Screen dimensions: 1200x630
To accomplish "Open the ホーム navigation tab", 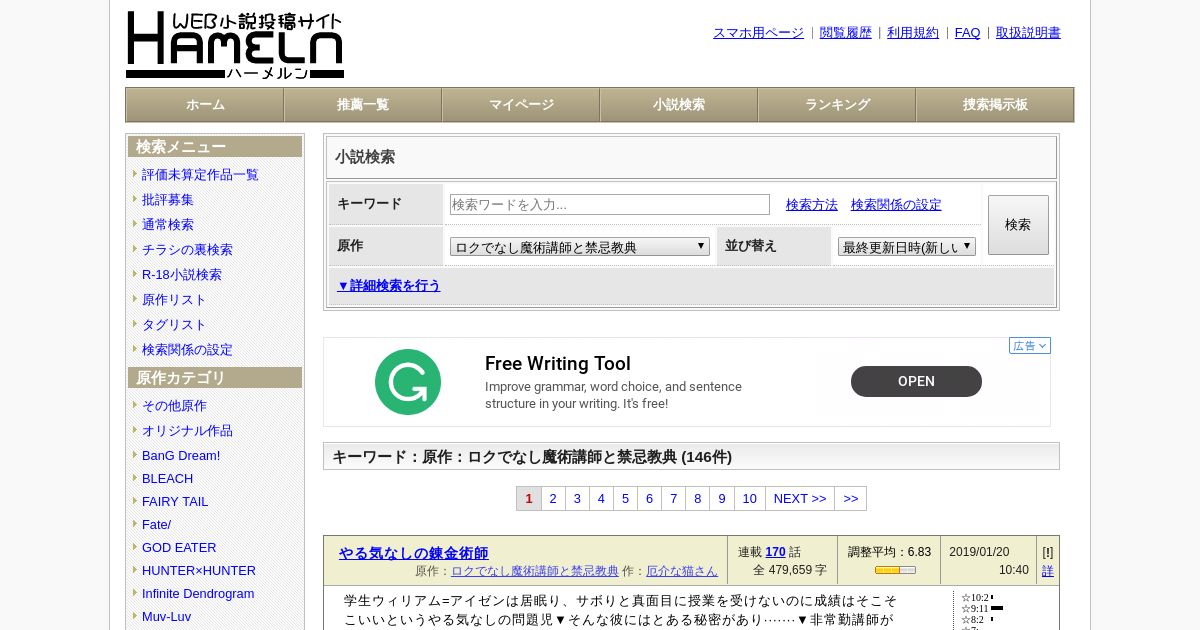I will (205, 105).
